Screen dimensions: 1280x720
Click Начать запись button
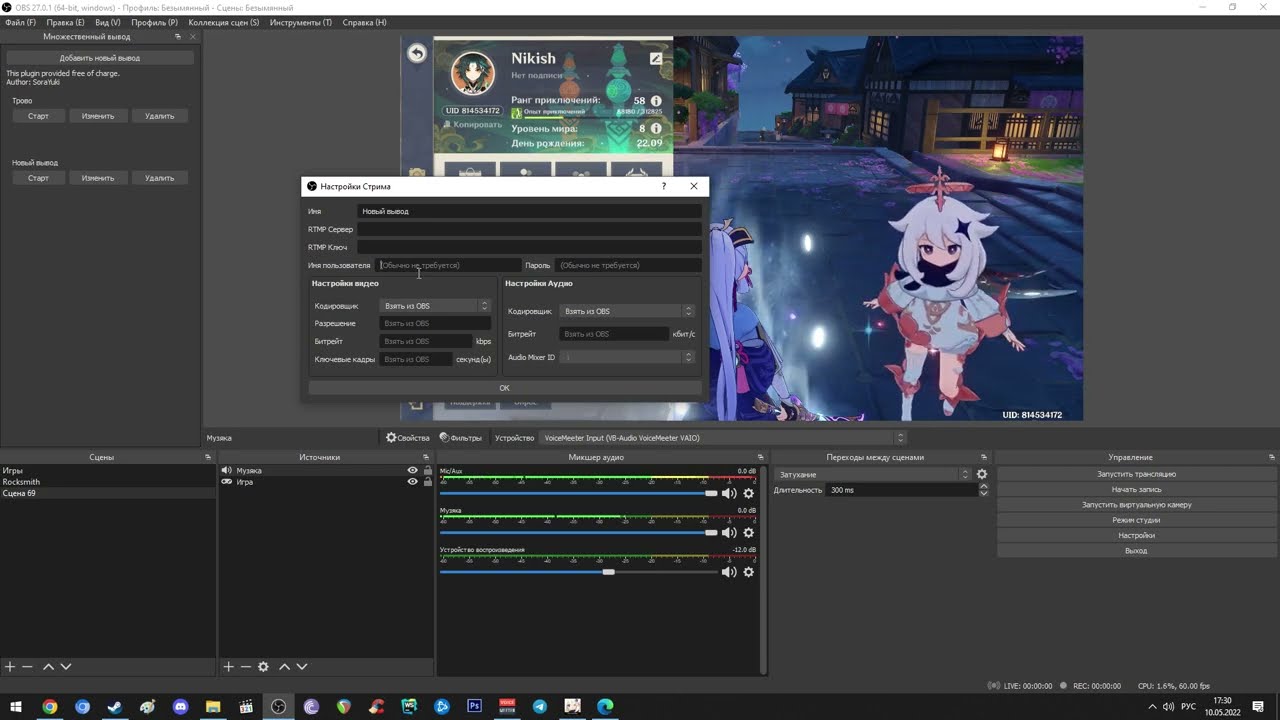pos(1136,489)
